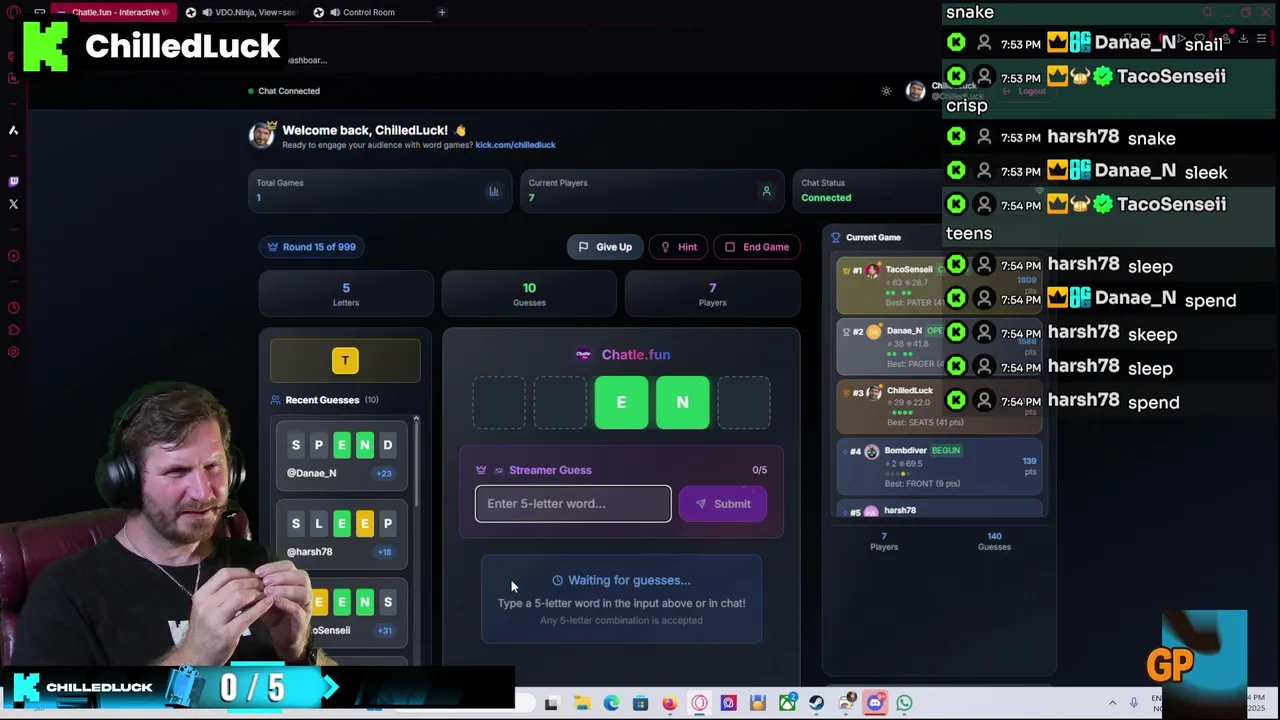Viewport: 1280px width, 720px height.
Task: Click the player icon in Current Players card
Action: (x=766, y=191)
